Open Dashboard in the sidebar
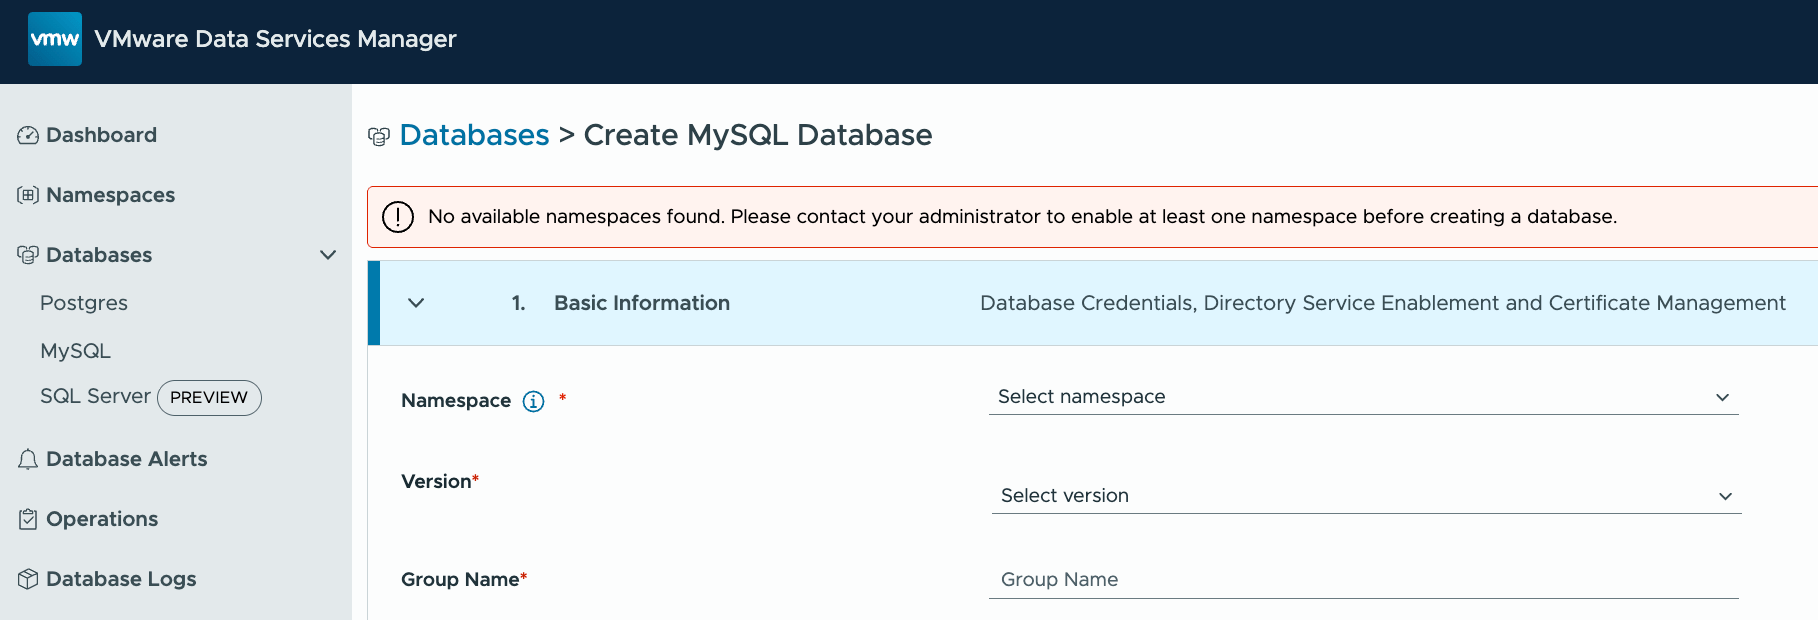This screenshot has height=620, width=1818. 101,135
